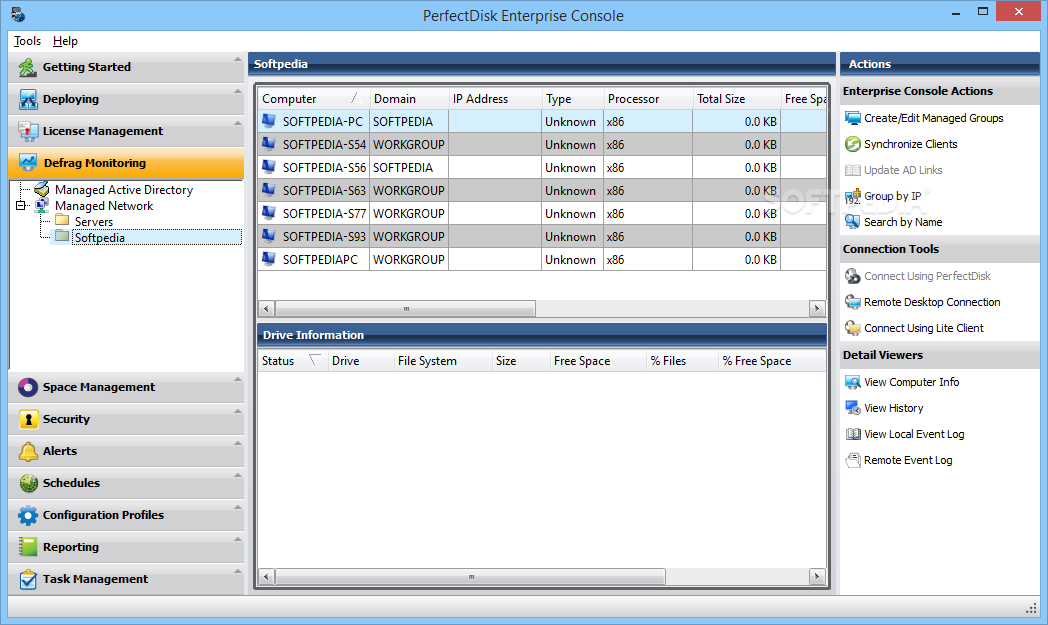Click the Getting Started running-man icon
This screenshot has height=625, width=1048.
(x=27, y=67)
